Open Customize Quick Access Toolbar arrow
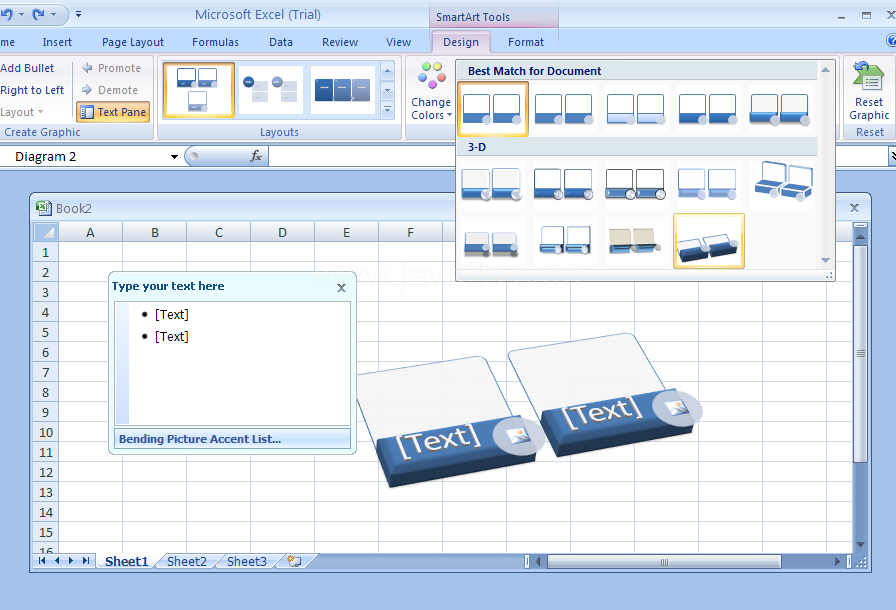The image size is (896, 610). 78,14
